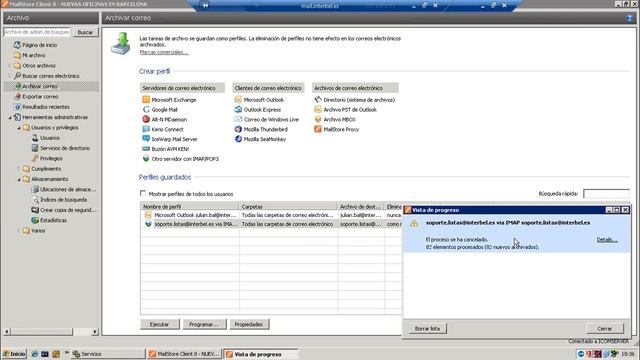Switch to MailStore Client taskbar button
This screenshot has width=640, height=360.
pyautogui.click(x=184, y=354)
